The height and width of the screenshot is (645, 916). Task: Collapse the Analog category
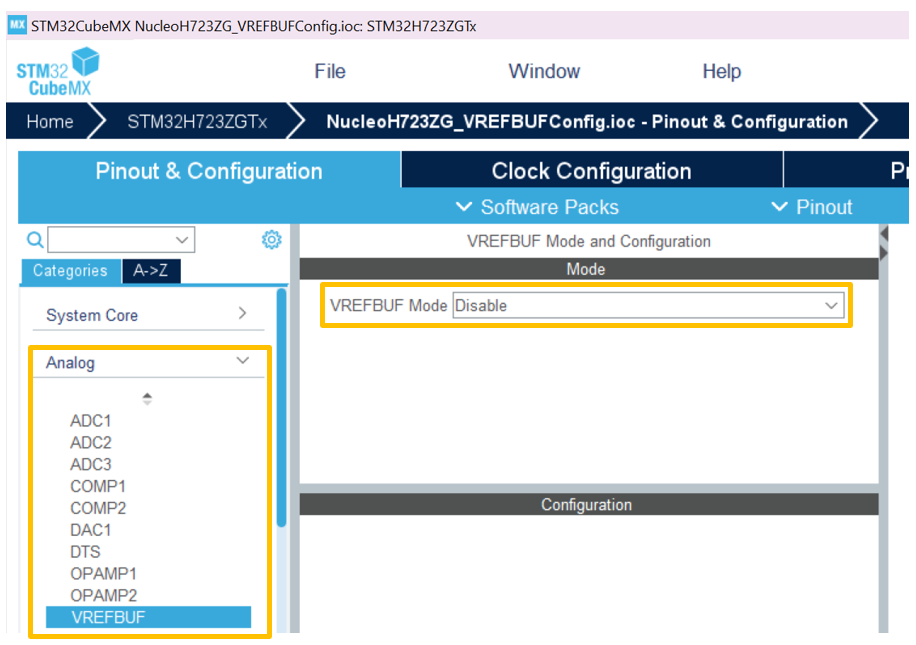(148, 362)
